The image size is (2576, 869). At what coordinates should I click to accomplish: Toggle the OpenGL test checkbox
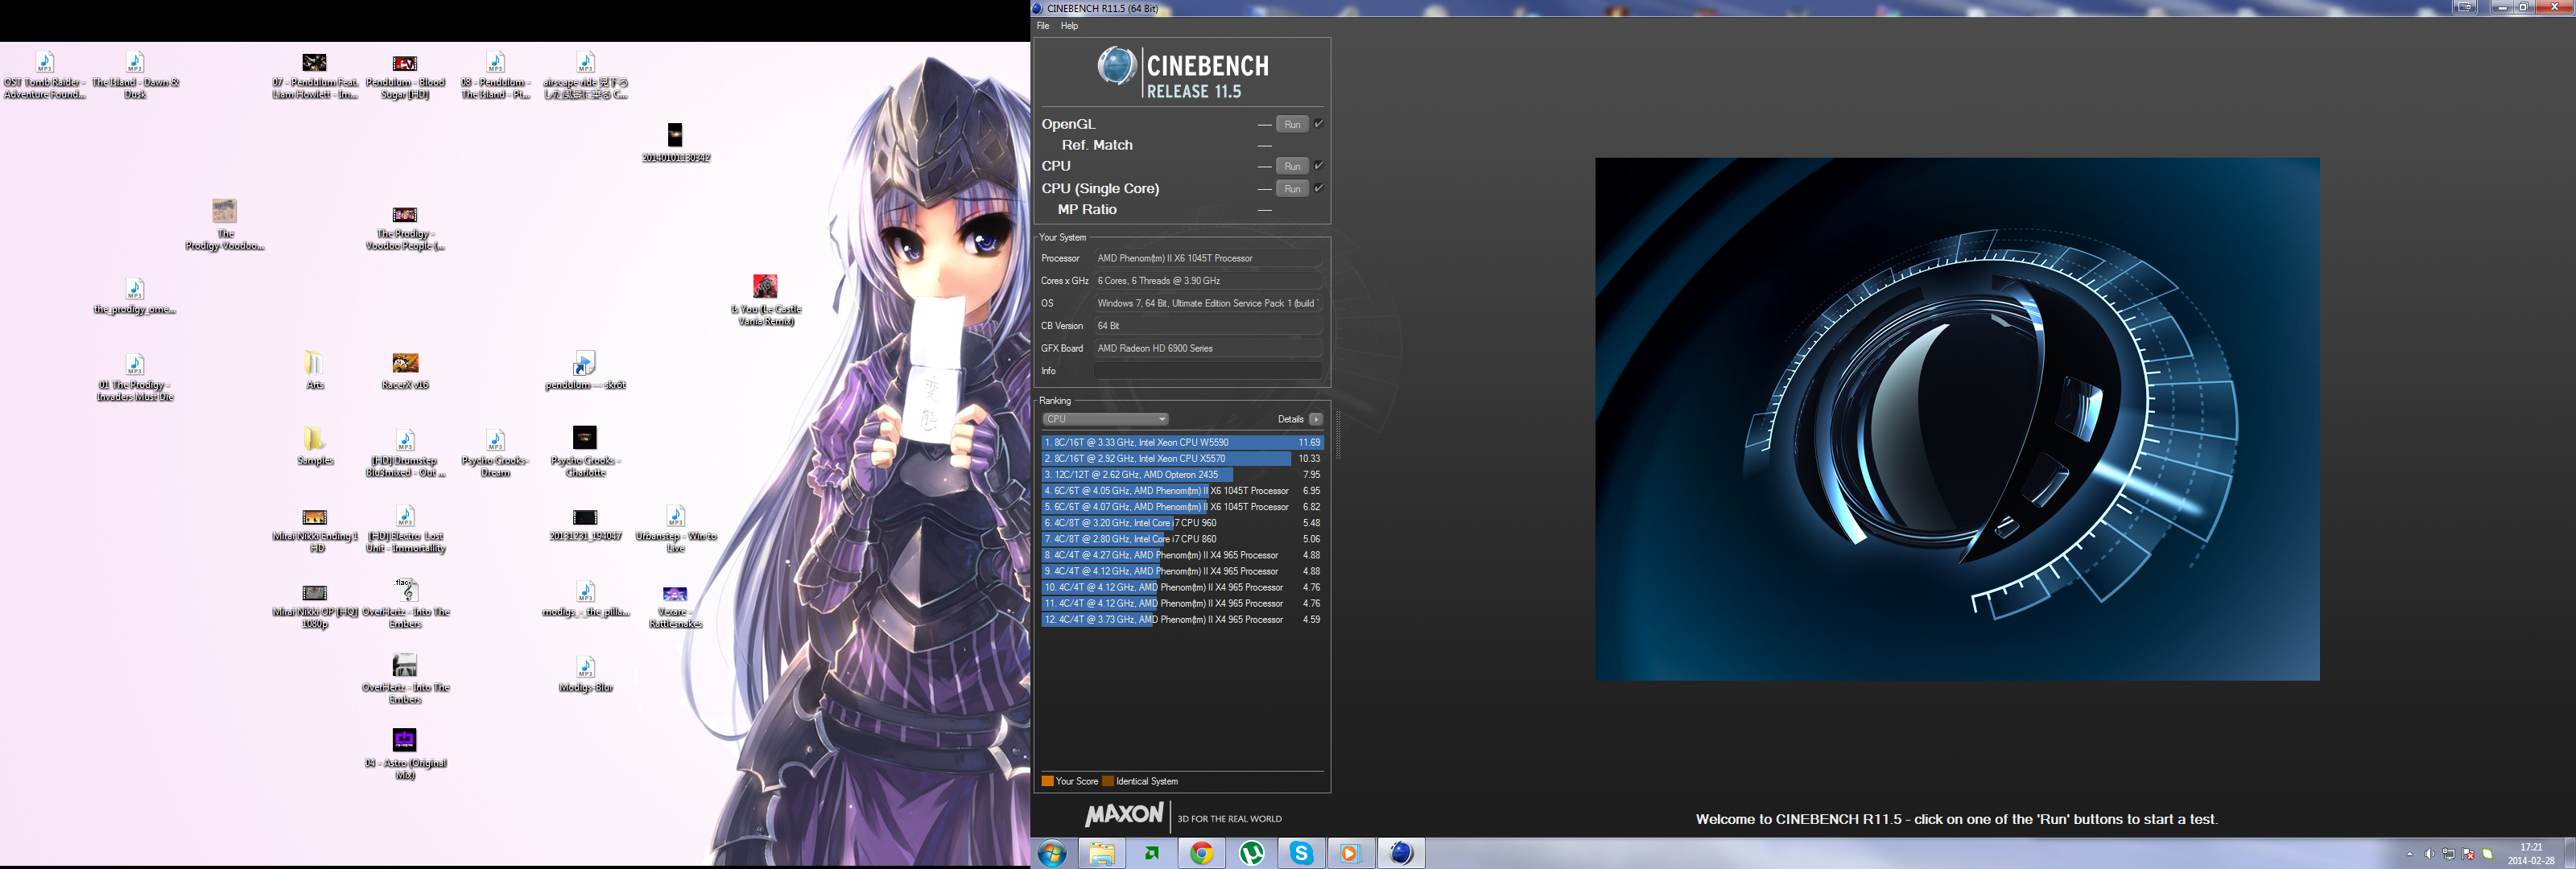point(1319,124)
